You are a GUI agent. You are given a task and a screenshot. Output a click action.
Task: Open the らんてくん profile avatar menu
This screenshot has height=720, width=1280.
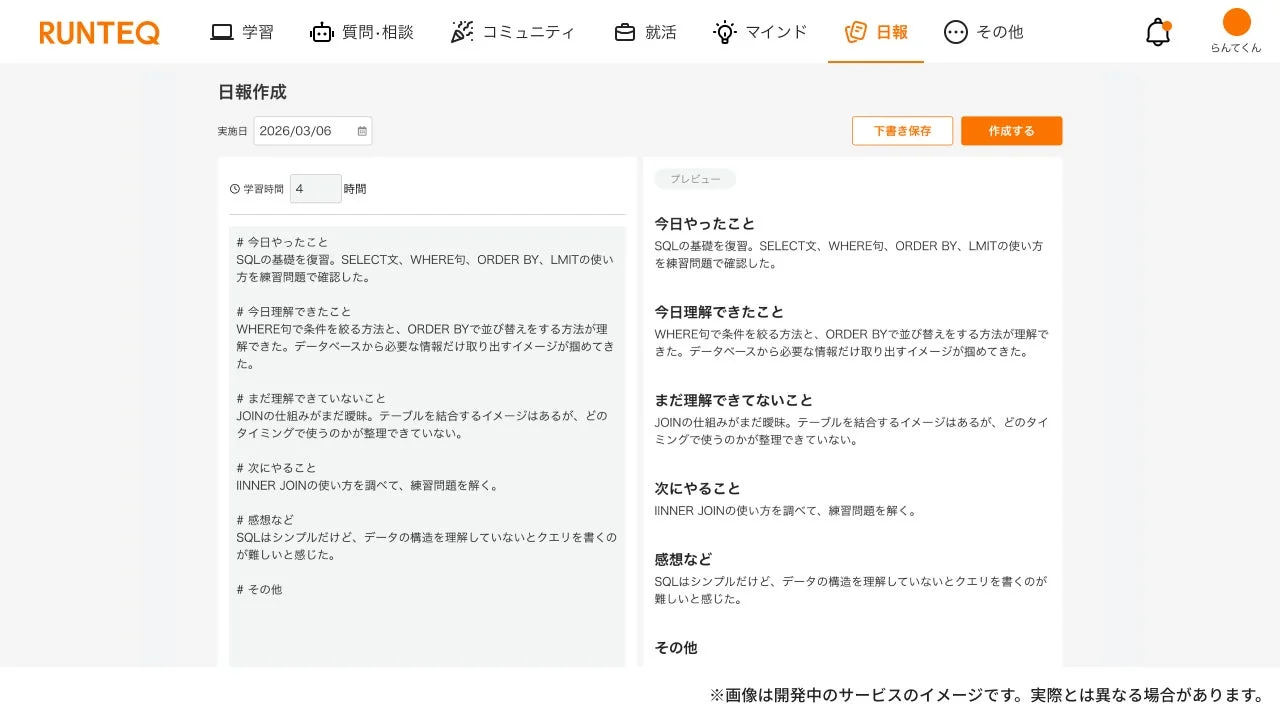(x=1237, y=22)
